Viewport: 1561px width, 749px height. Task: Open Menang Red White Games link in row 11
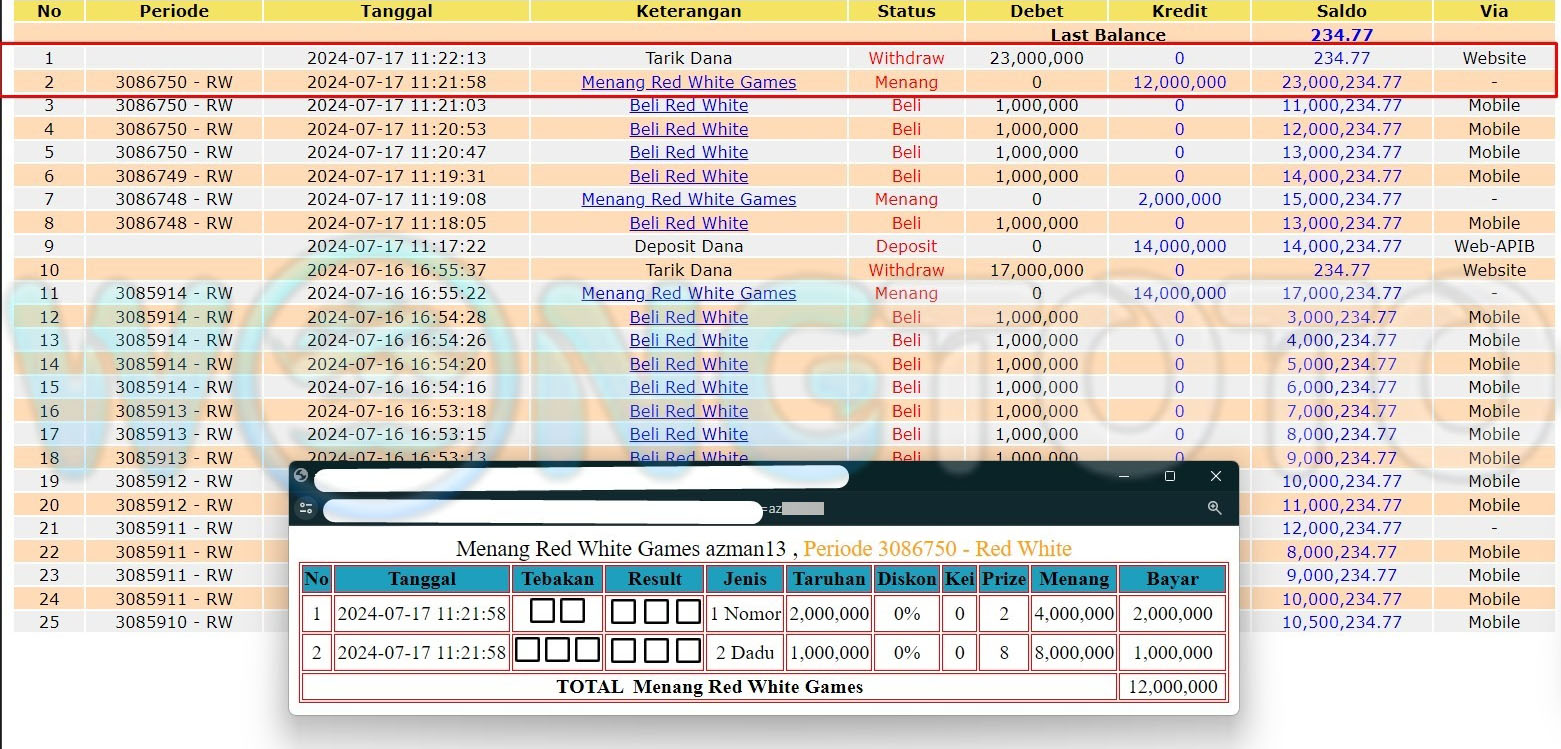[x=688, y=293]
